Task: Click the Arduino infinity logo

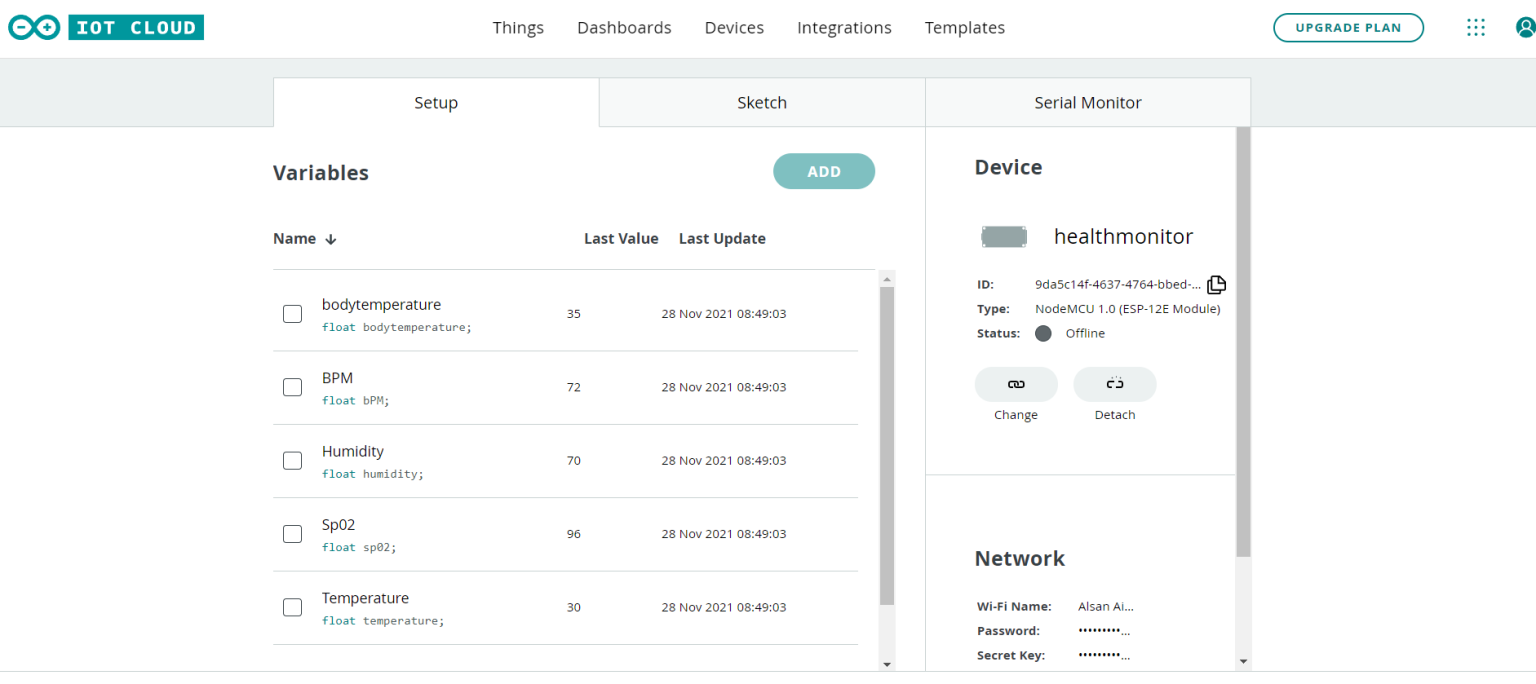Action: coord(33,27)
